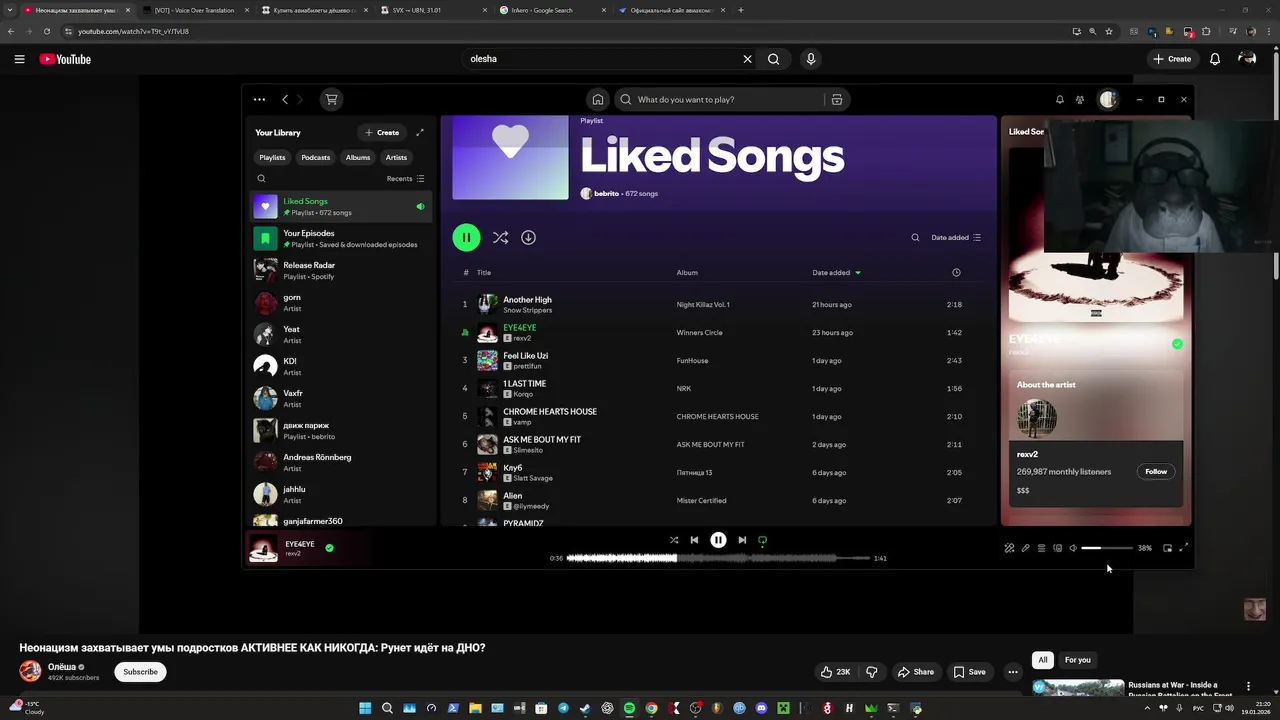The height and width of the screenshot is (720, 1280).
Task: Search within the Liked Songs playlist
Action: click(x=915, y=237)
